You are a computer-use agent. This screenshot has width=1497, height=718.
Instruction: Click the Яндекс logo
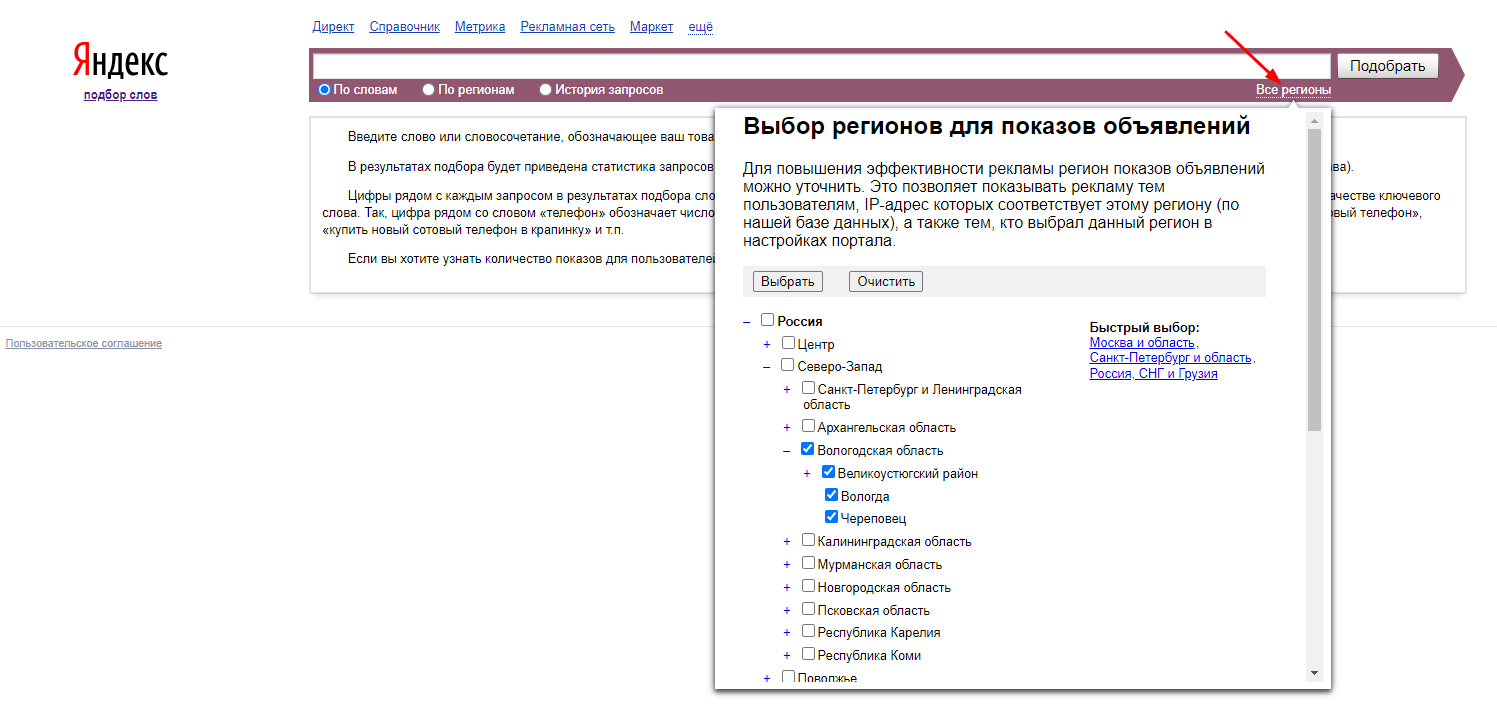120,62
